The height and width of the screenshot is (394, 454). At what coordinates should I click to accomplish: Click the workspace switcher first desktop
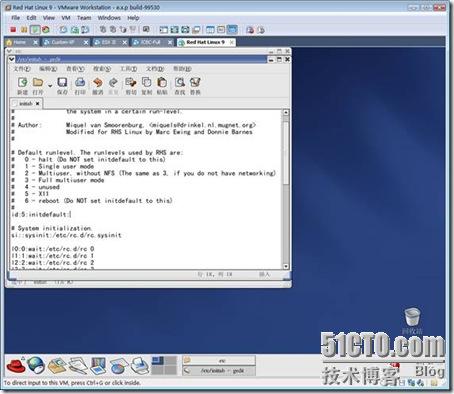[x=158, y=360]
